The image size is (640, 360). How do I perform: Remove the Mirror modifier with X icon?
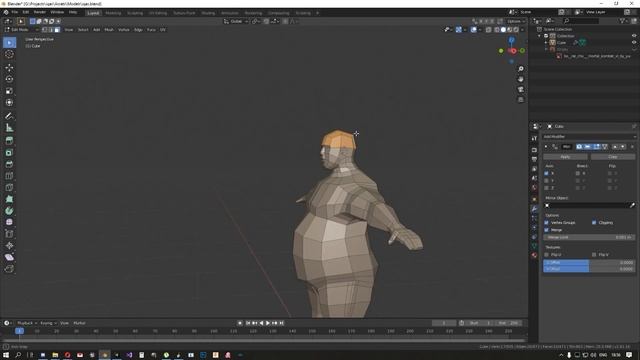(x=632, y=147)
